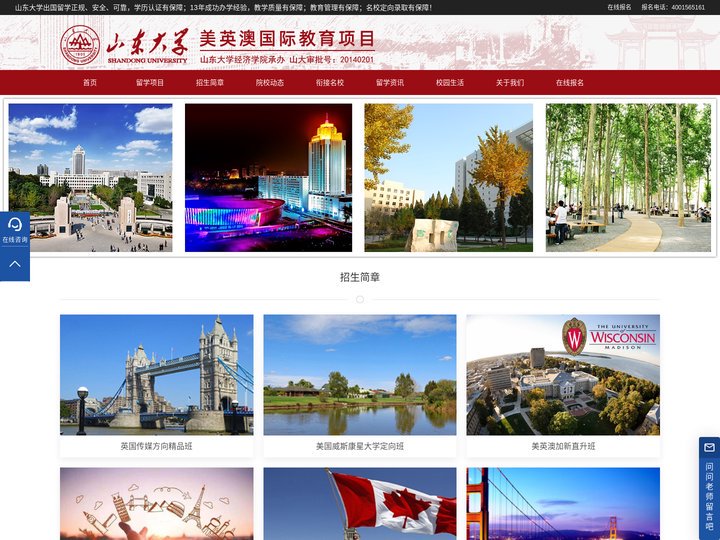Click the Wisconsin Madison campus thumbnail
Screen dimensions: 720x540
click(563, 375)
